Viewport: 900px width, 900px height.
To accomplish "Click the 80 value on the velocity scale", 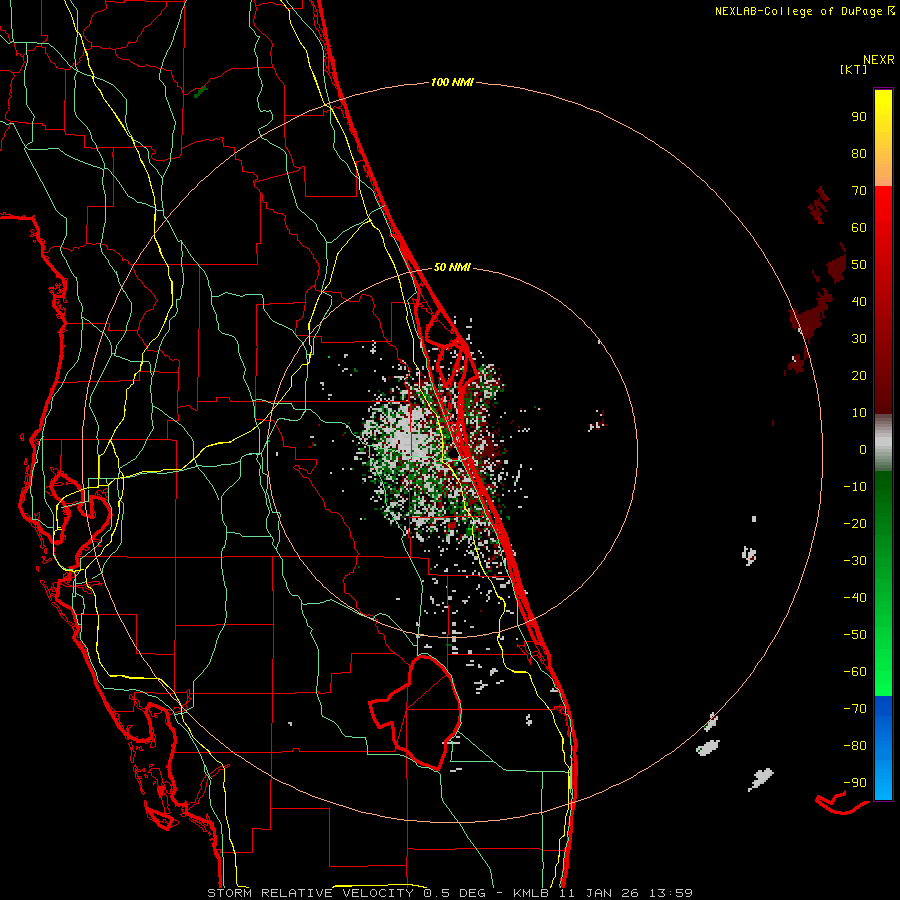I will [x=859, y=153].
